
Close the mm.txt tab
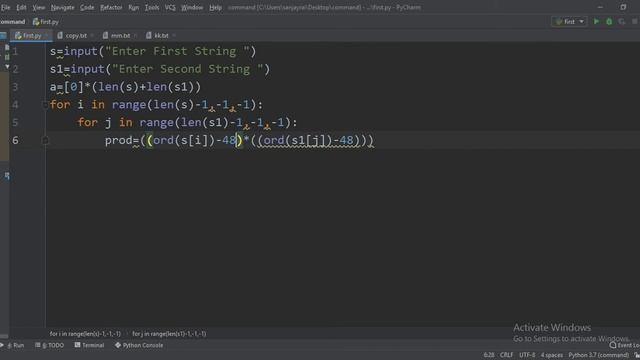coord(136,36)
